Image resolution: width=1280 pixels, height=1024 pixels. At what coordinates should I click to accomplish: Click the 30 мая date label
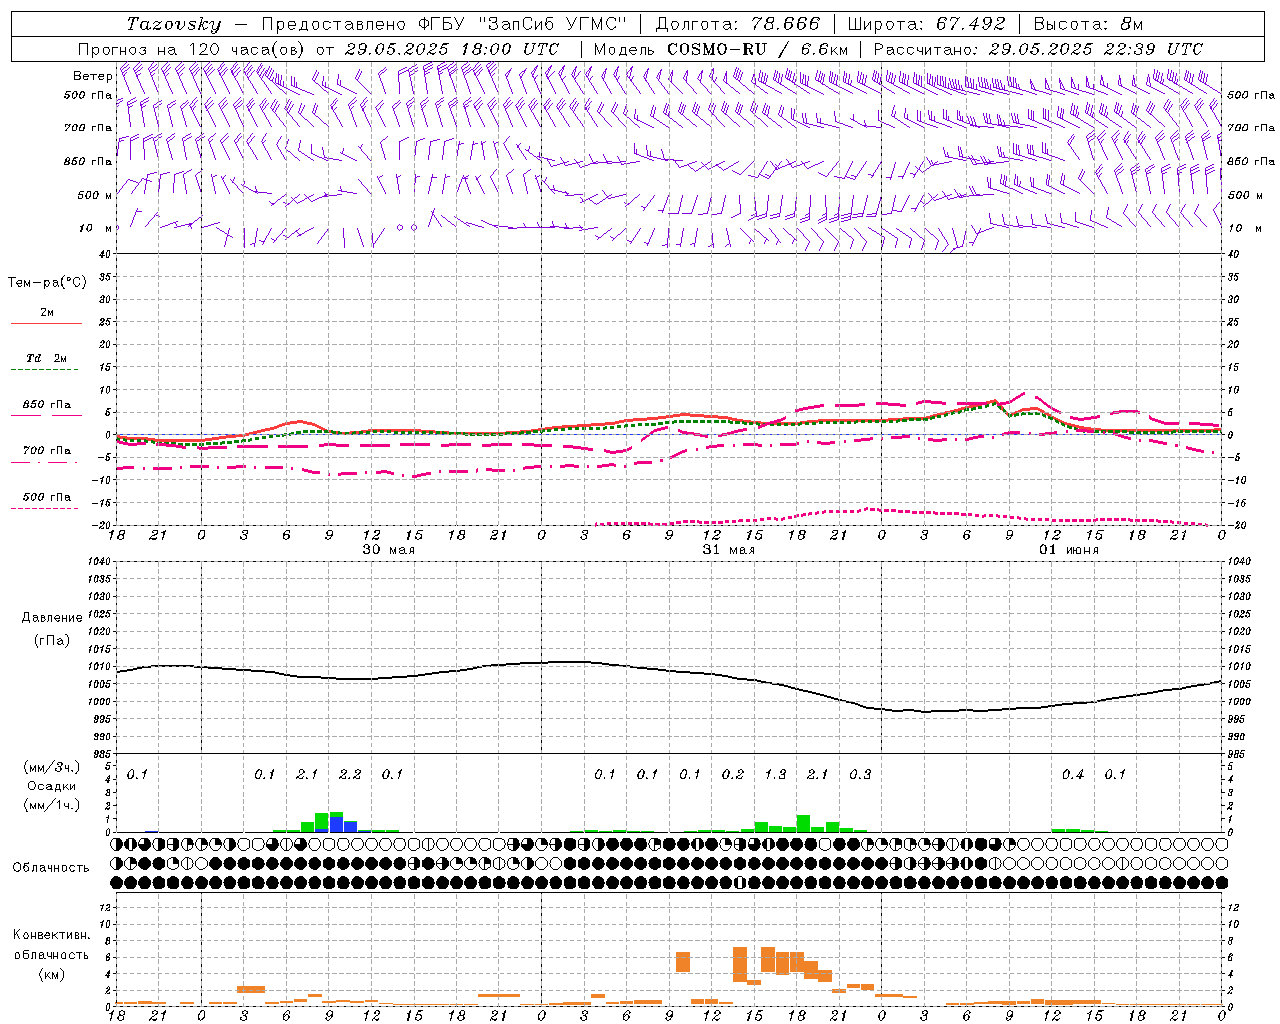pos(388,550)
